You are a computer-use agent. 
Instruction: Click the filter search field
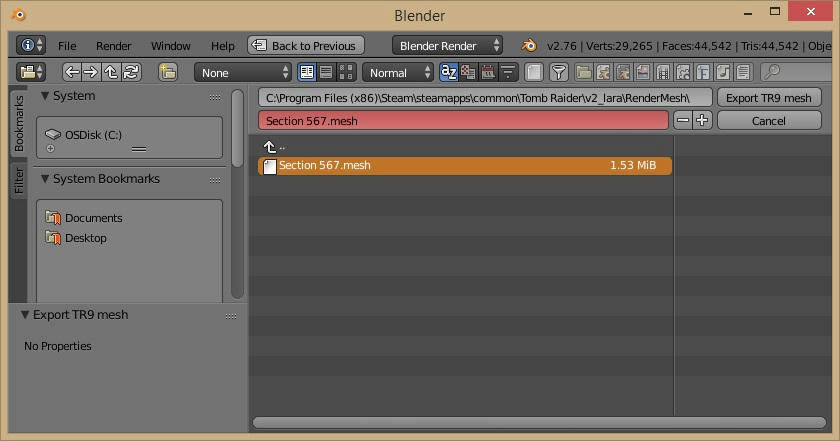tap(796, 72)
